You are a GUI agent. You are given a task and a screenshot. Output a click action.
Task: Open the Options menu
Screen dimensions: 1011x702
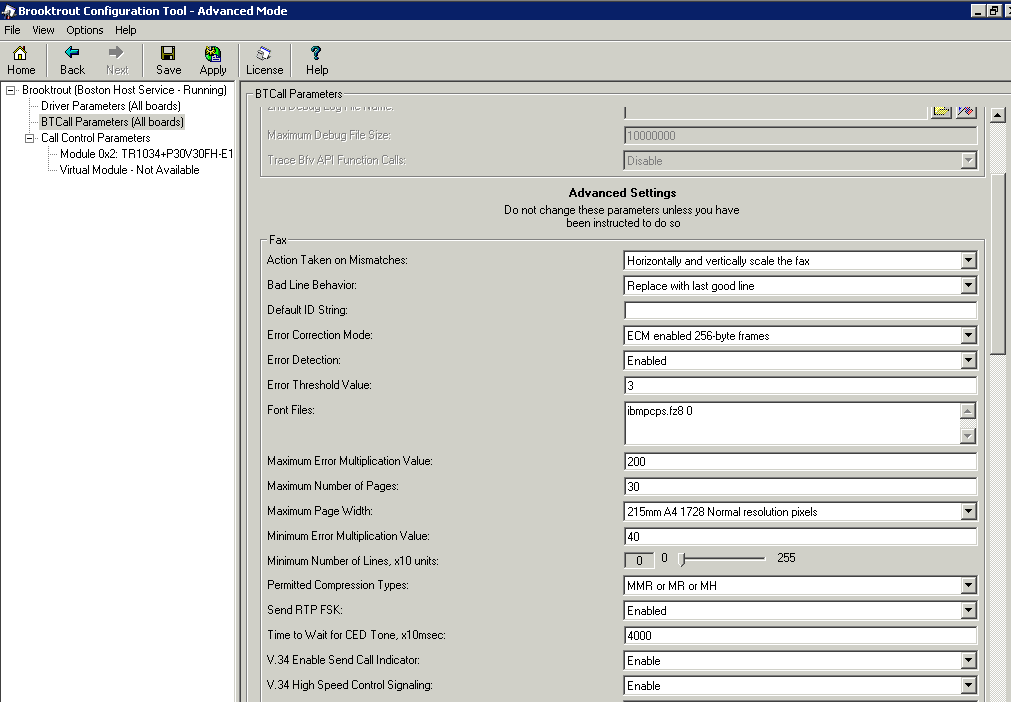84,30
